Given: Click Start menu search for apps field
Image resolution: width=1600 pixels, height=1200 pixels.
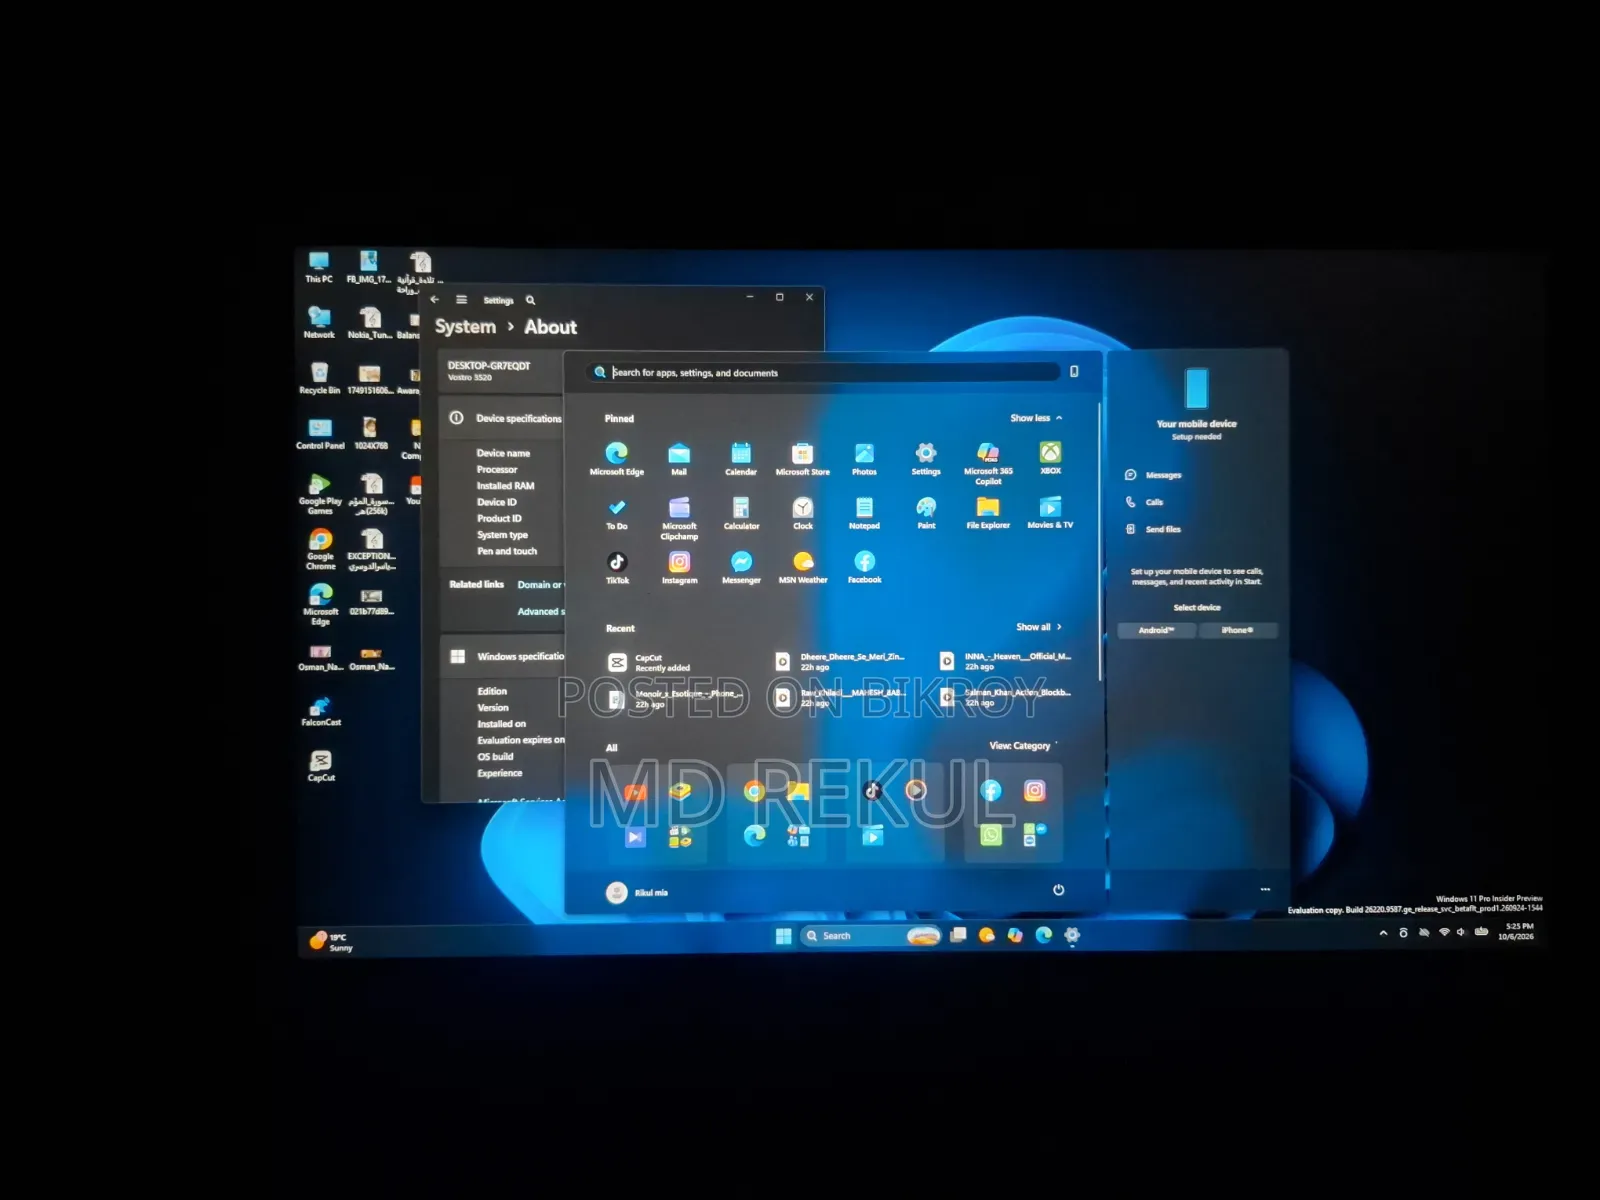Looking at the screenshot, I should (824, 372).
